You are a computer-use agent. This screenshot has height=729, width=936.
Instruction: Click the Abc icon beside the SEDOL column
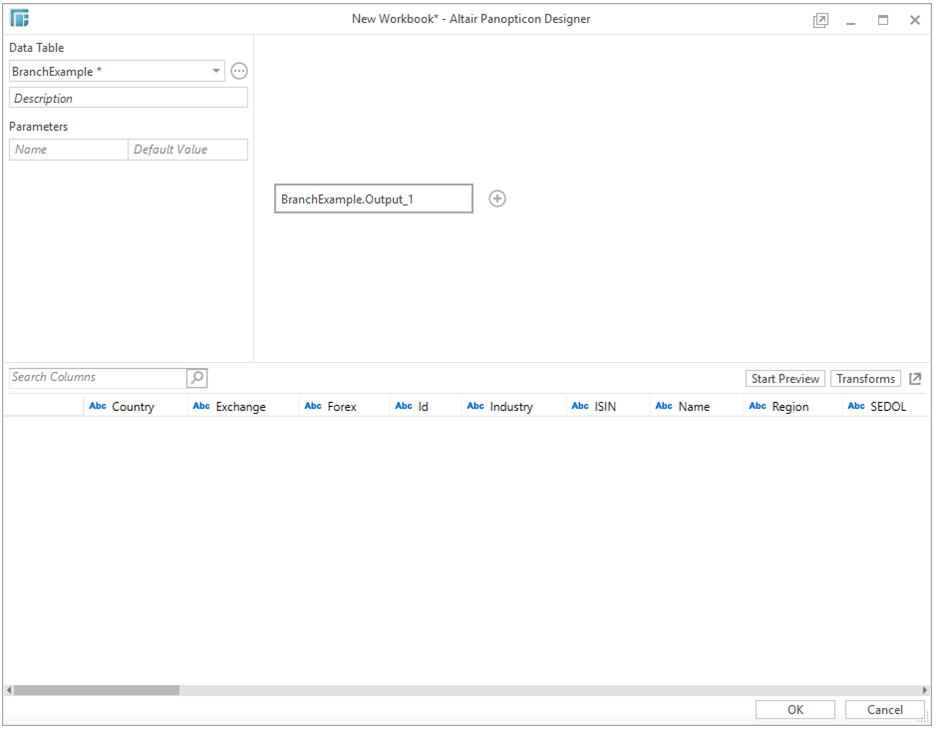[857, 405]
